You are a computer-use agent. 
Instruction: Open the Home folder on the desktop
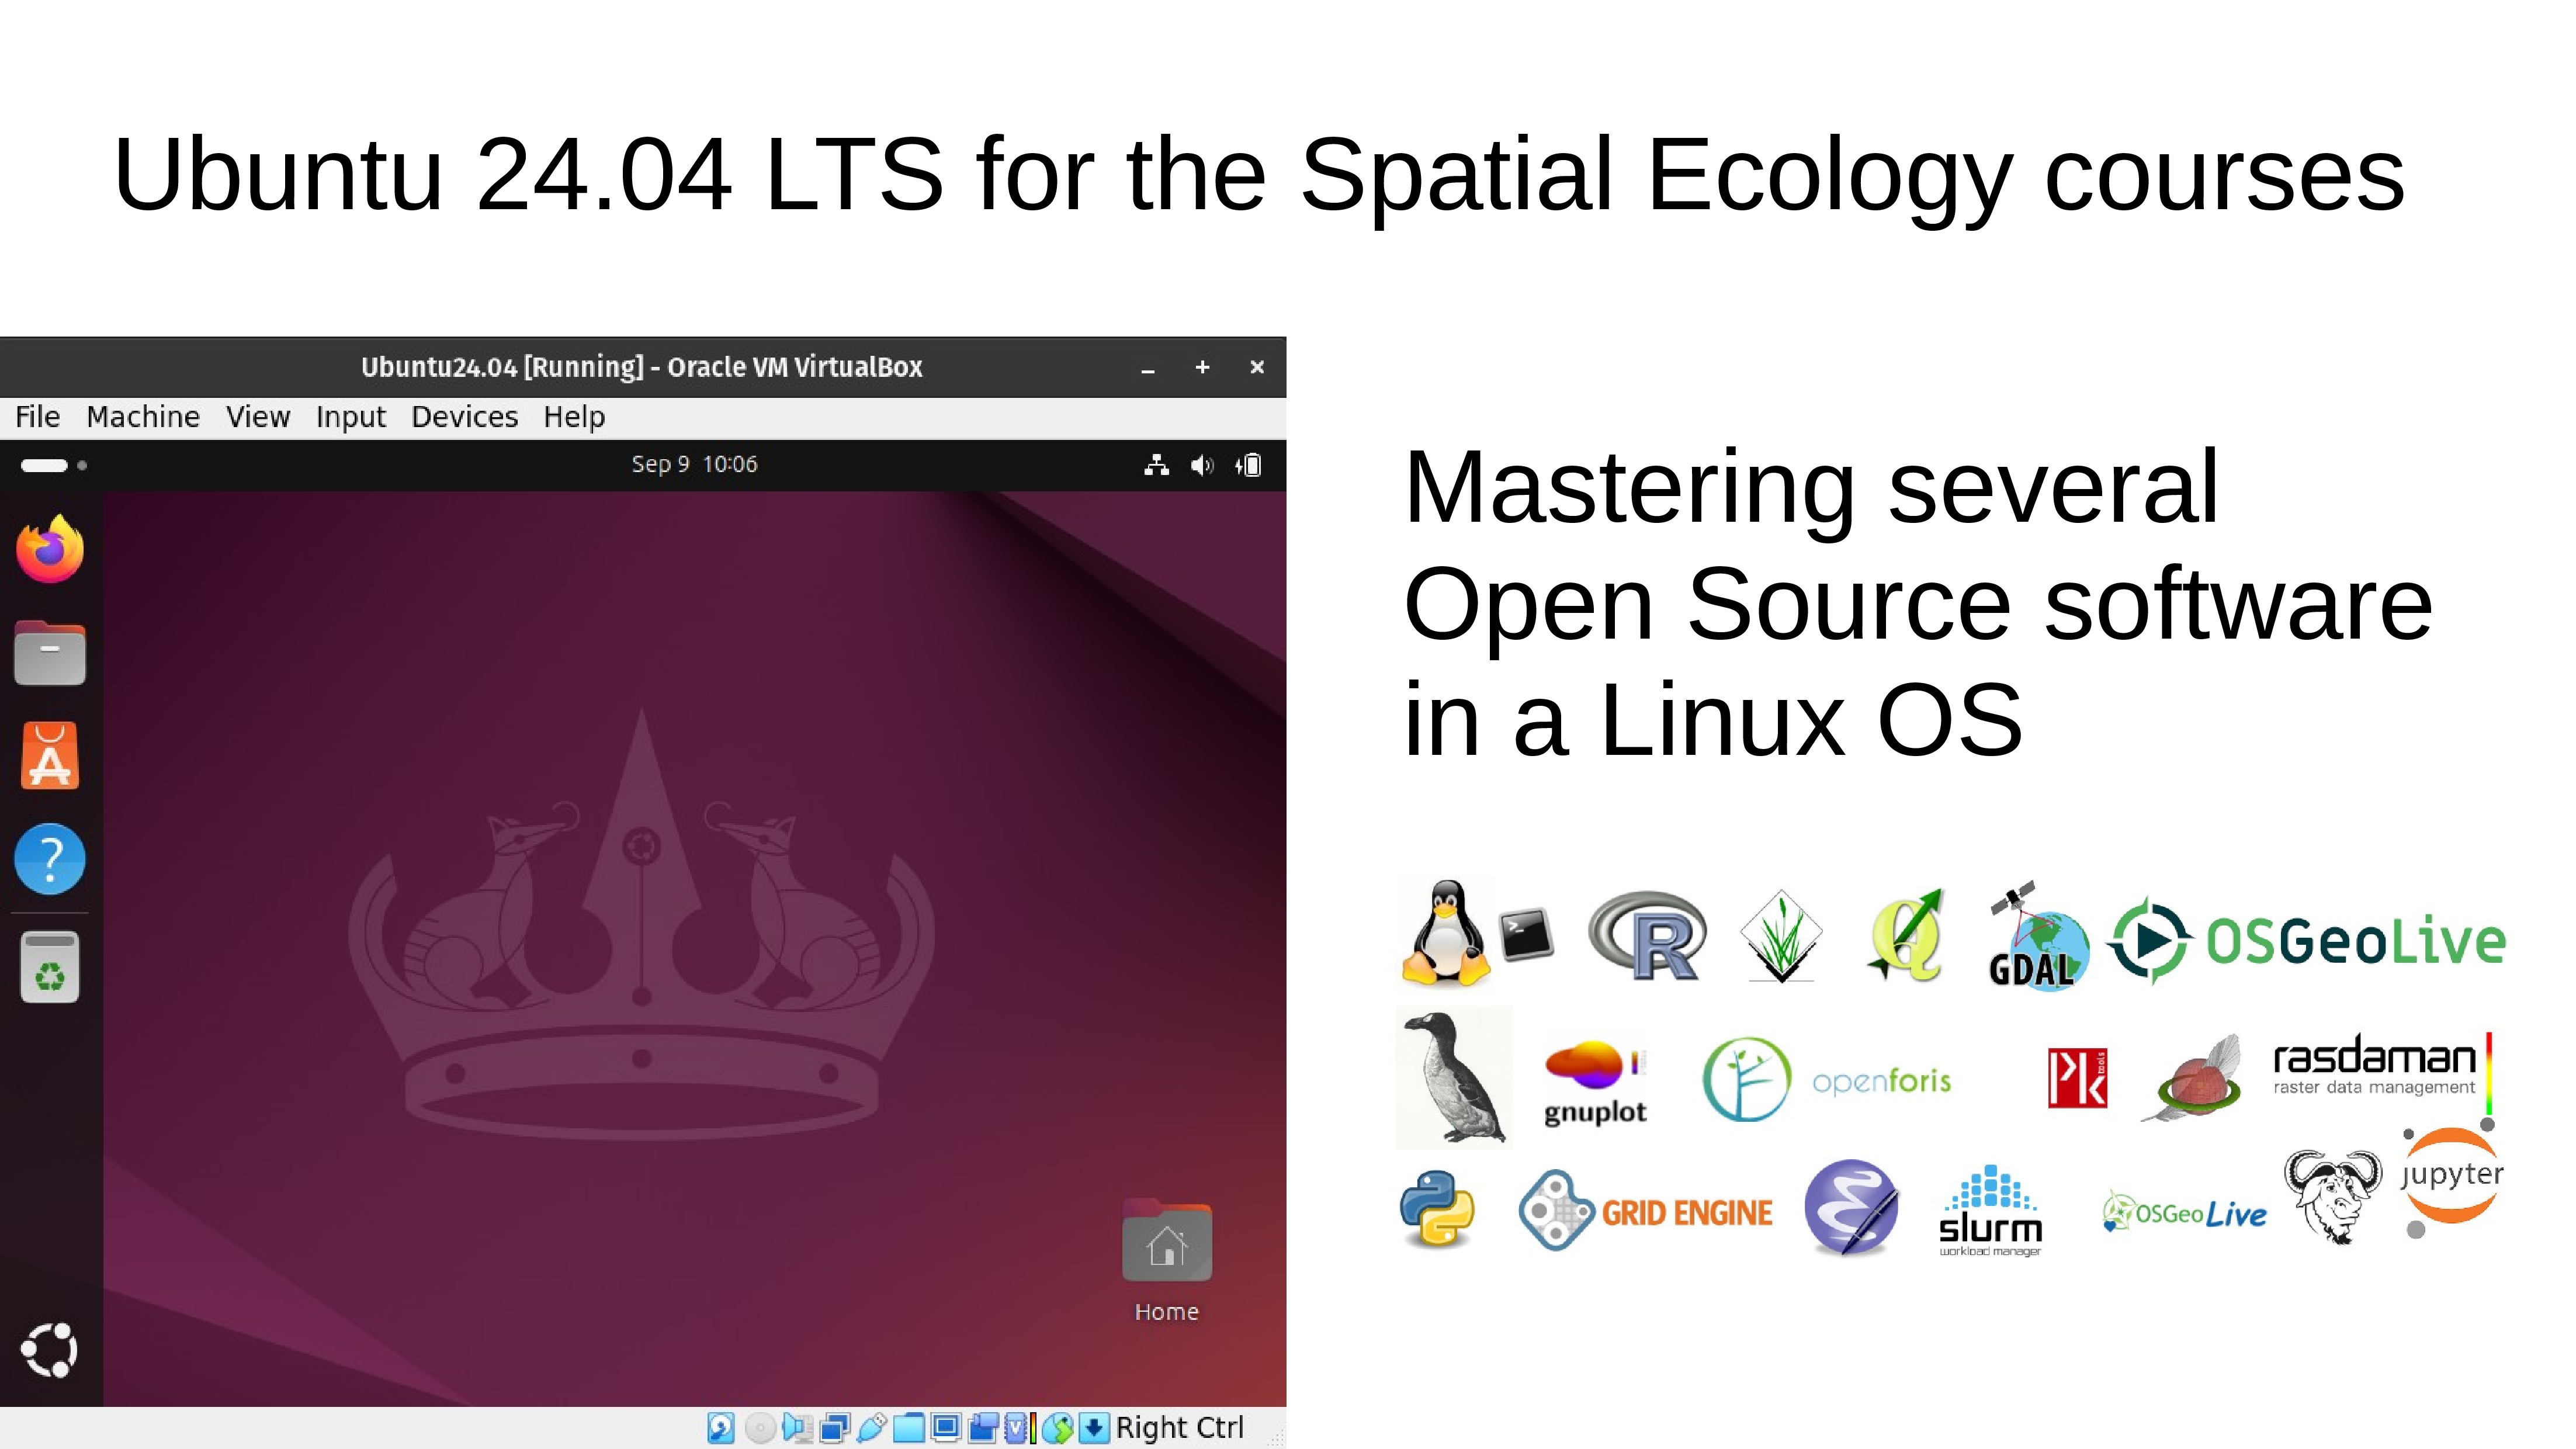(x=1166, y=1261)
